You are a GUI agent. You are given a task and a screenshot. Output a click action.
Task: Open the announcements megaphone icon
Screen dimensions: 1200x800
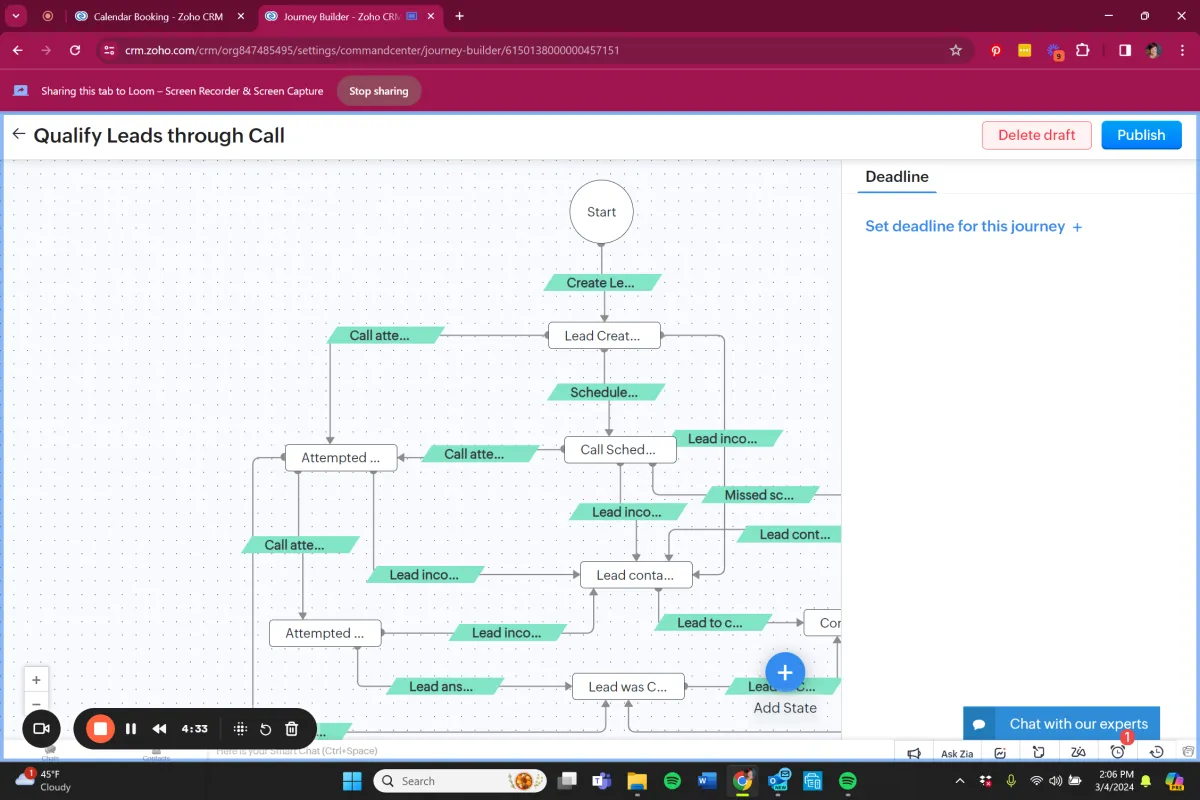click(913, 753)
